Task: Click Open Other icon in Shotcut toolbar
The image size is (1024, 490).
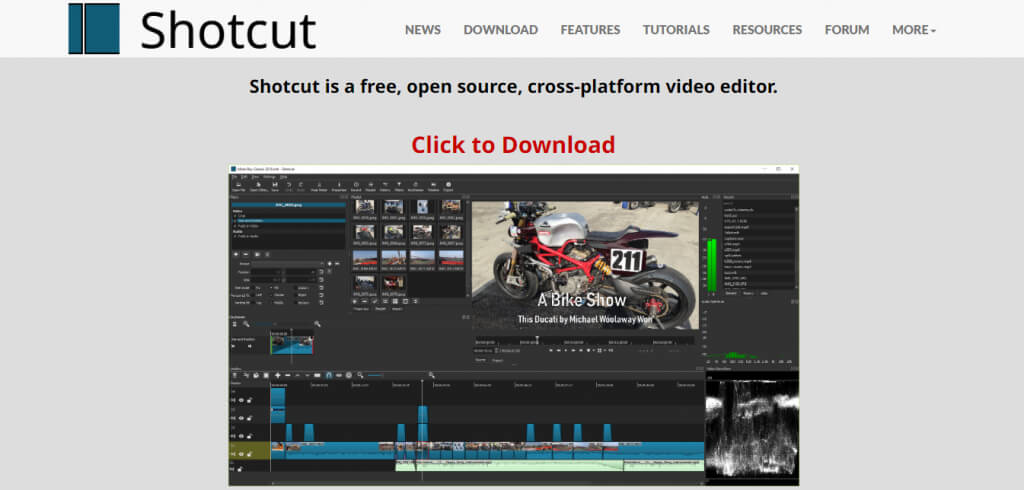Action: 259,186
